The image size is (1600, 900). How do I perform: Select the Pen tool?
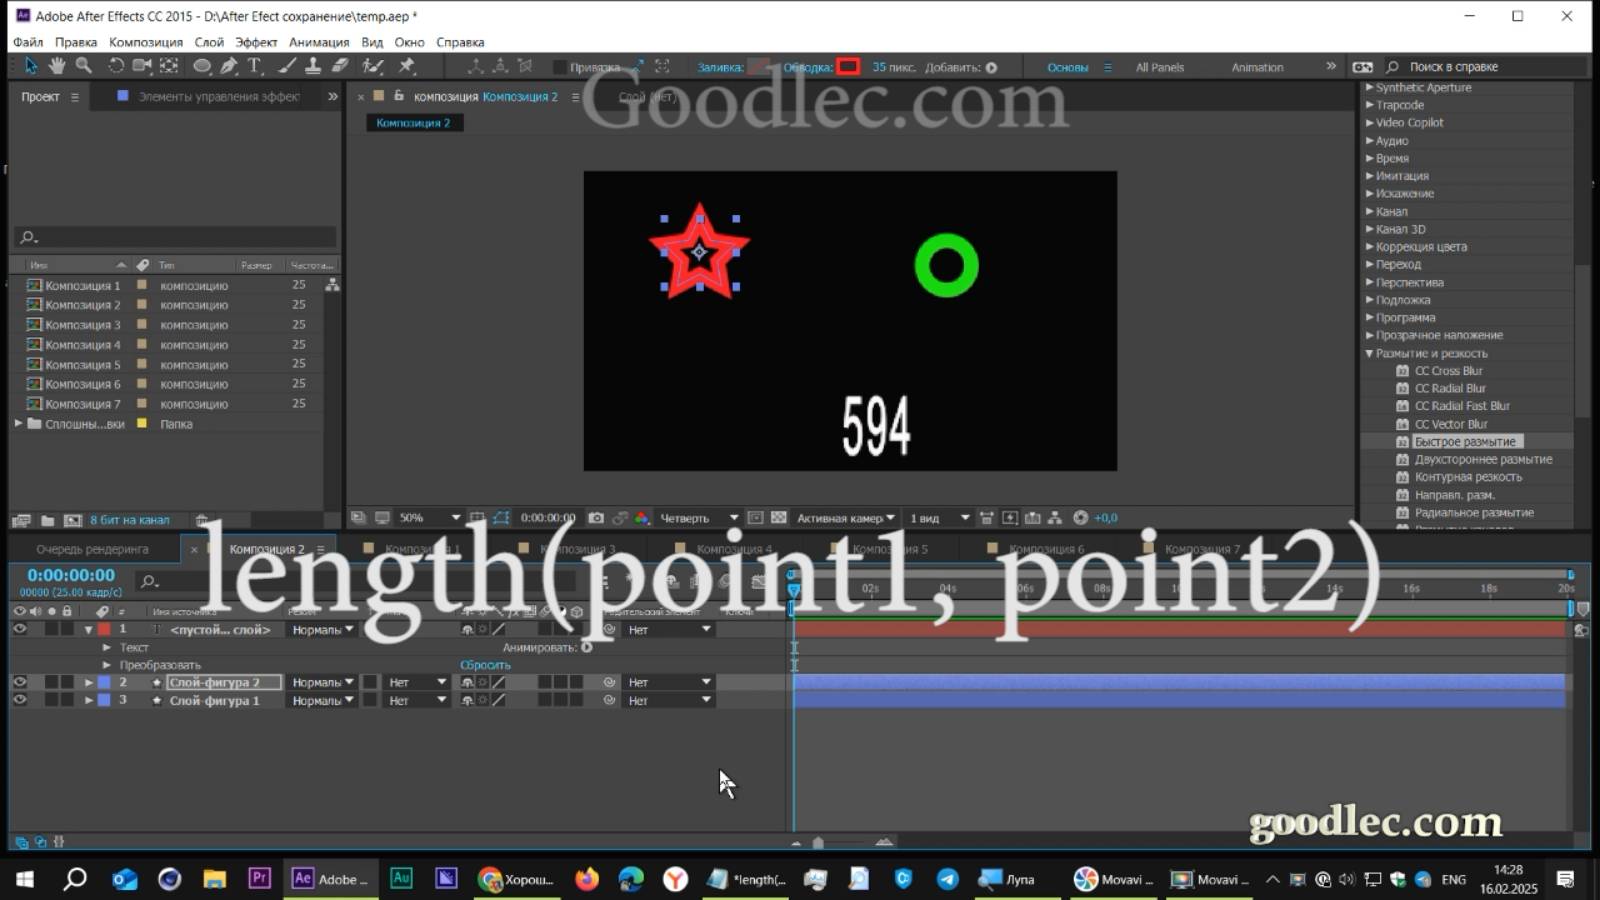click(229, 66)
